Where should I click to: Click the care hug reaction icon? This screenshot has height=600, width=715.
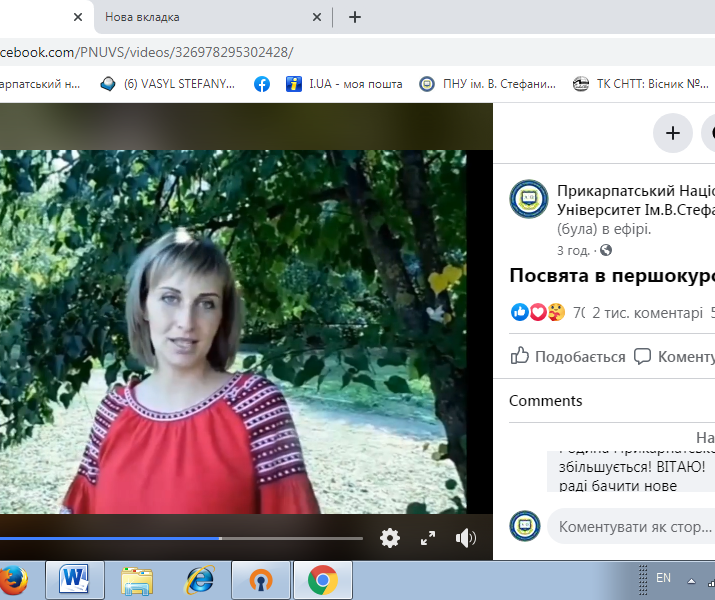coord(556,312)
